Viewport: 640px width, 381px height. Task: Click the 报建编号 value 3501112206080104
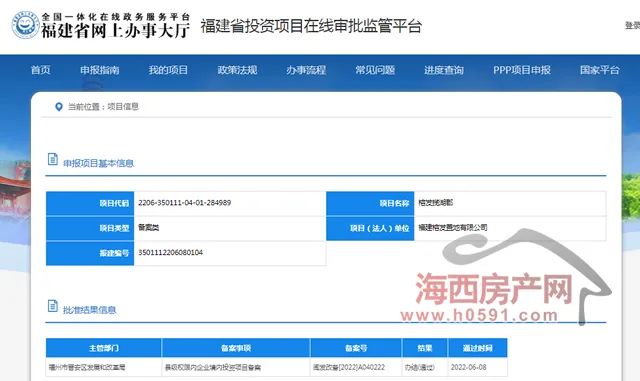click(x=171, y=252)
